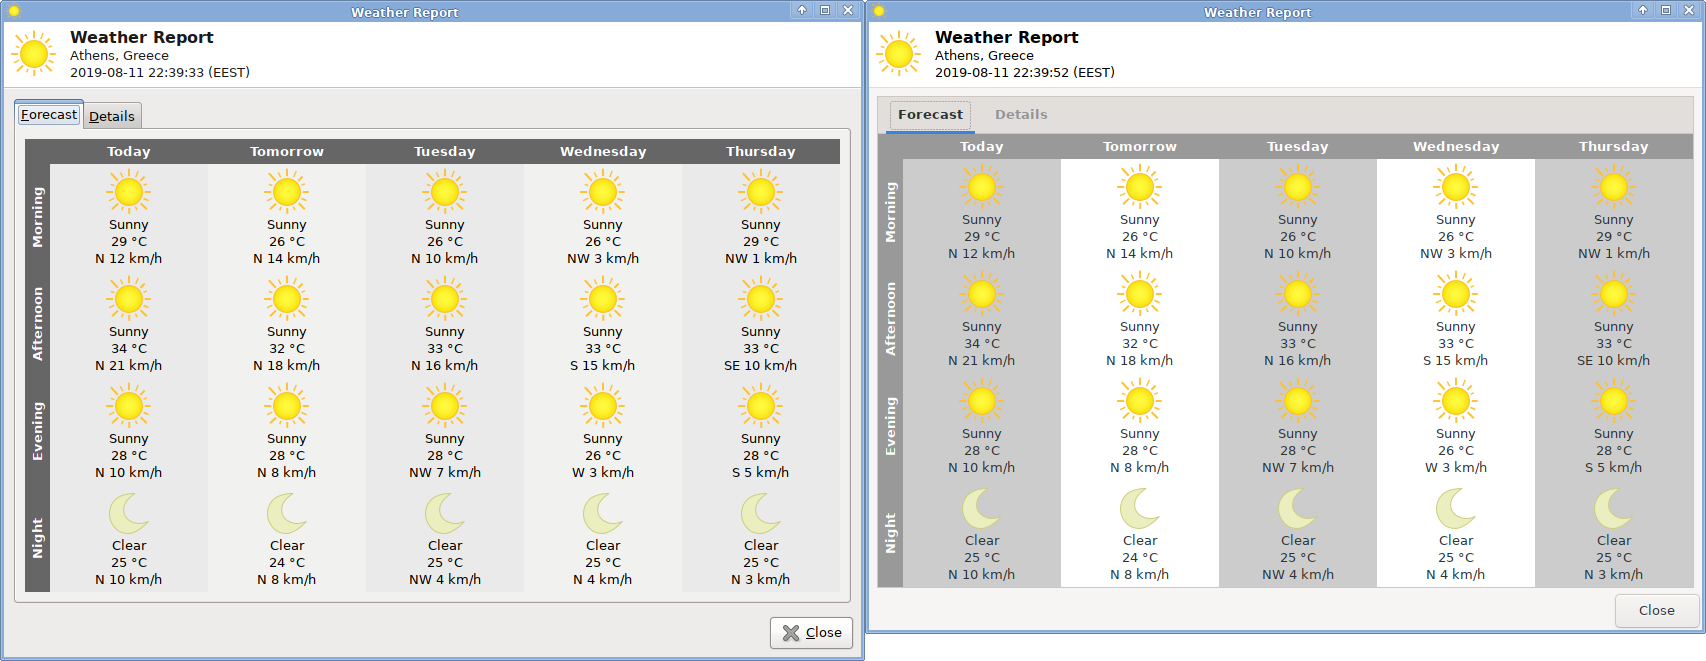Screen dimensions: 1706x661
Task: Click large sun icon in left window header
Action: point(34,54)
